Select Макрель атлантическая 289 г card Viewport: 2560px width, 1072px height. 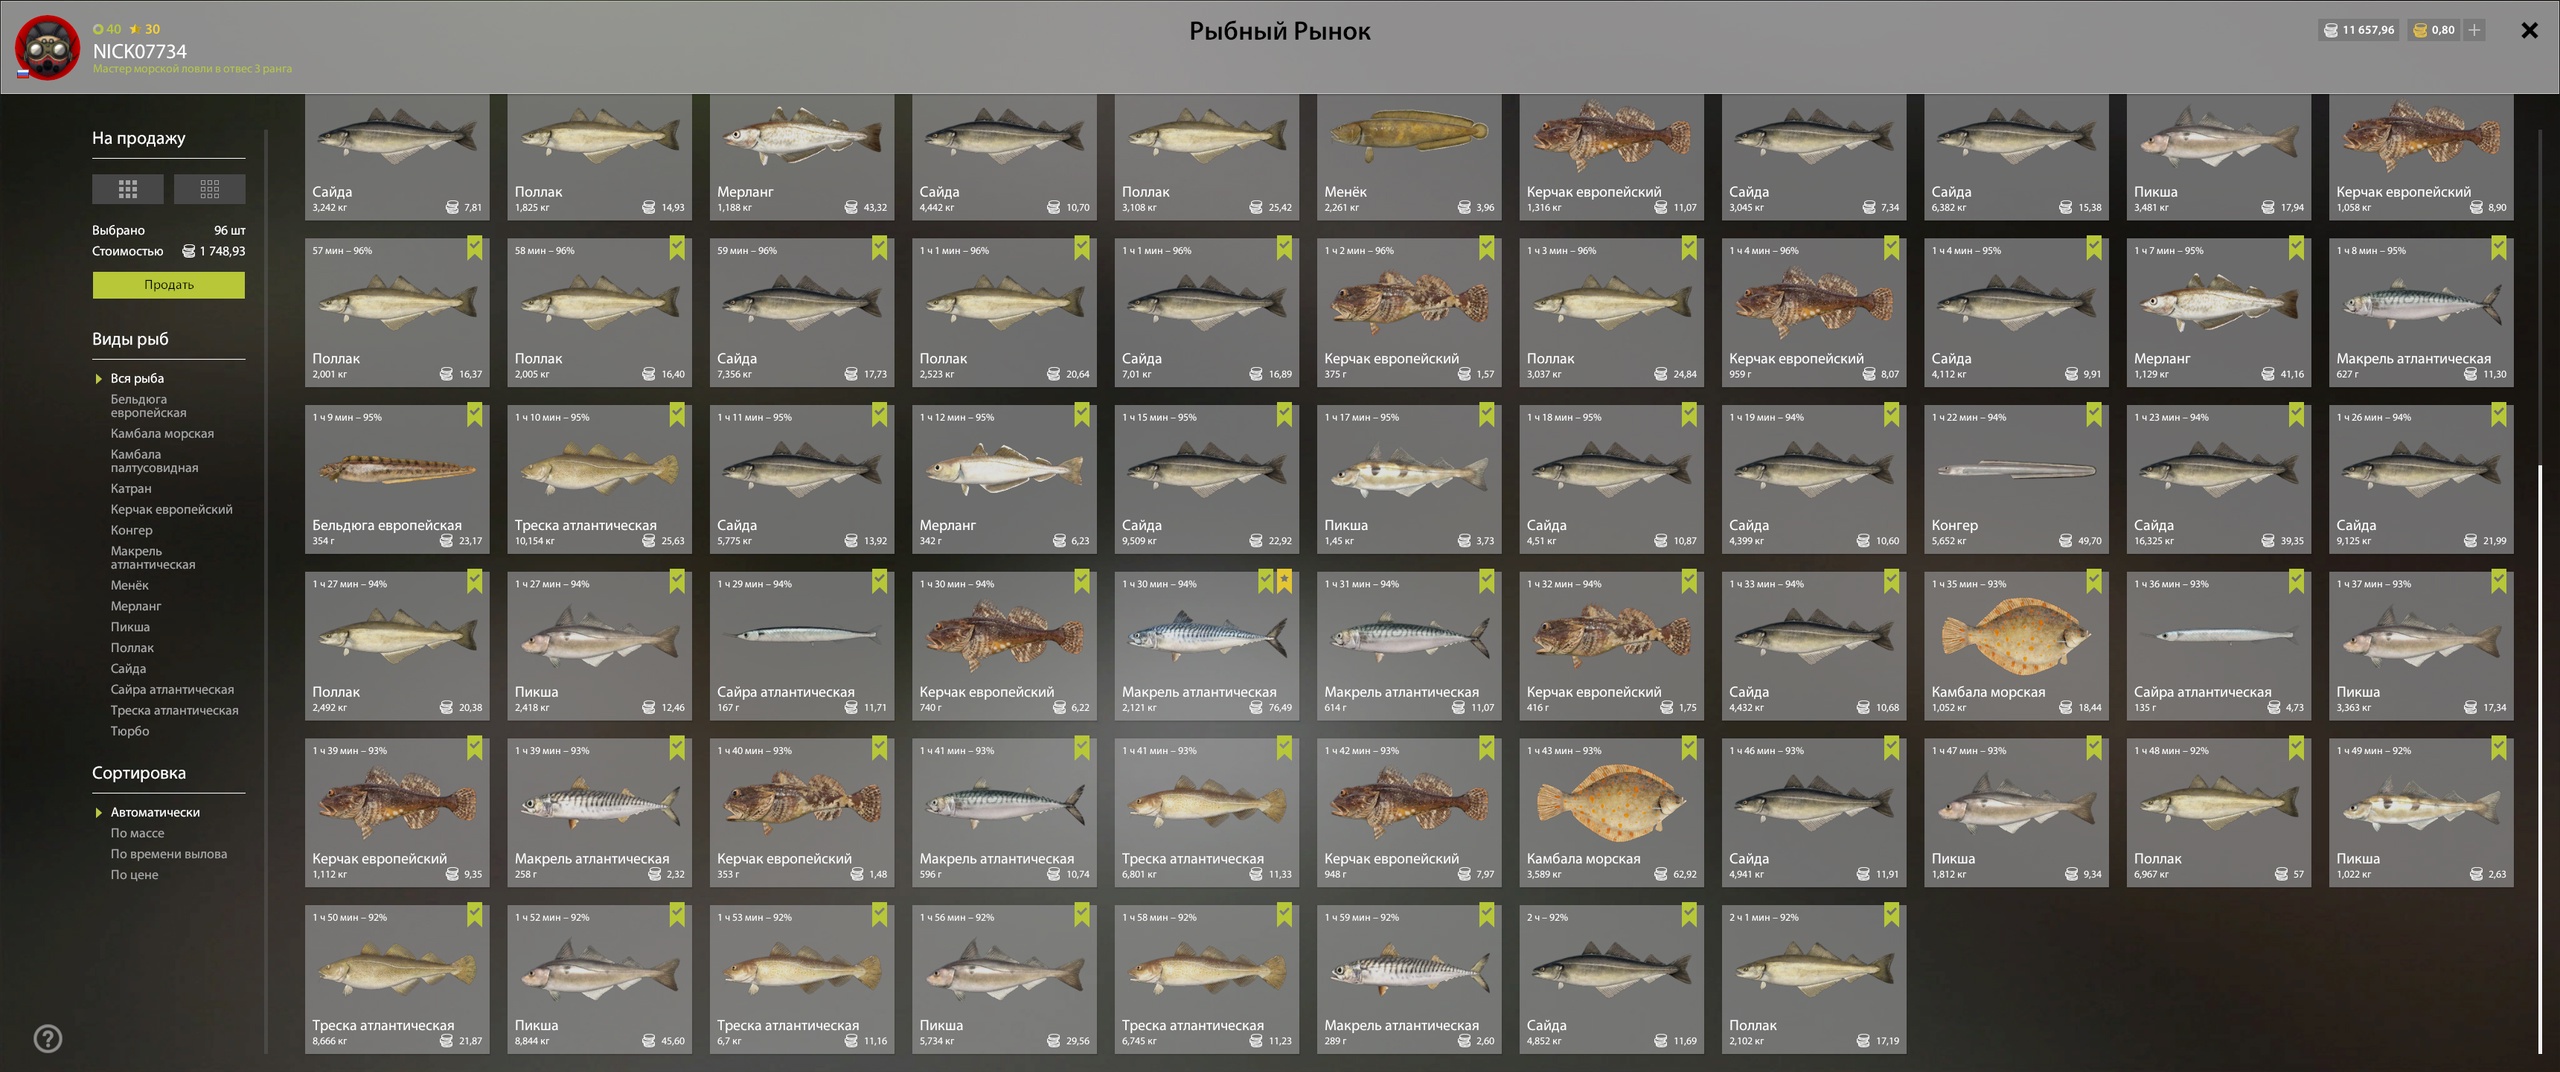[1408, 978]
